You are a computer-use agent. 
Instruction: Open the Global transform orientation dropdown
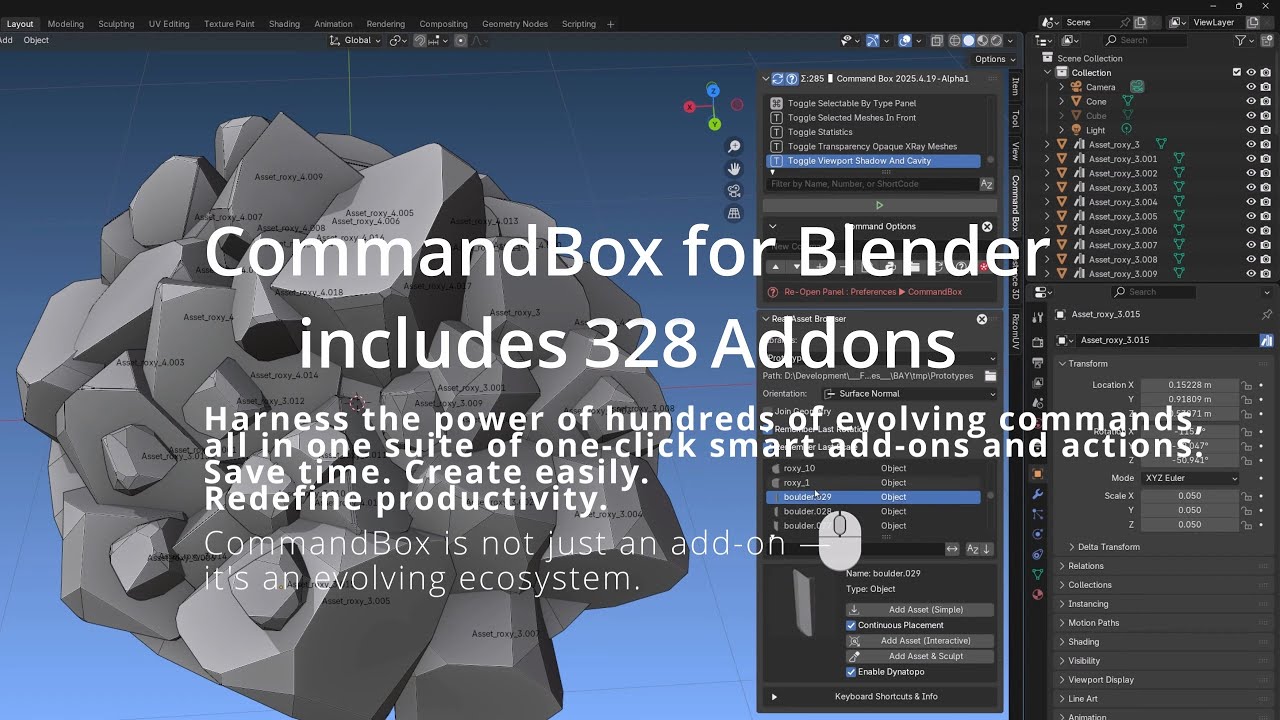(x=357, y=40)
